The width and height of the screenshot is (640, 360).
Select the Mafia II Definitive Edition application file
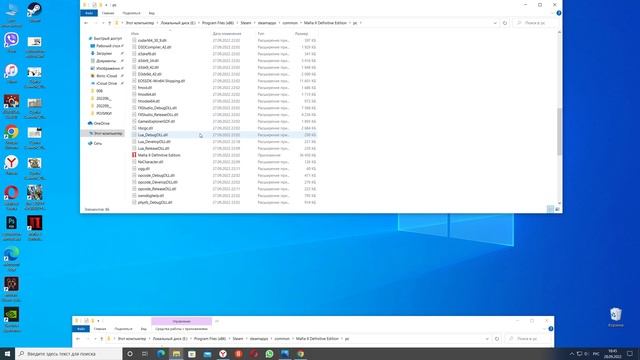[159, 155]
